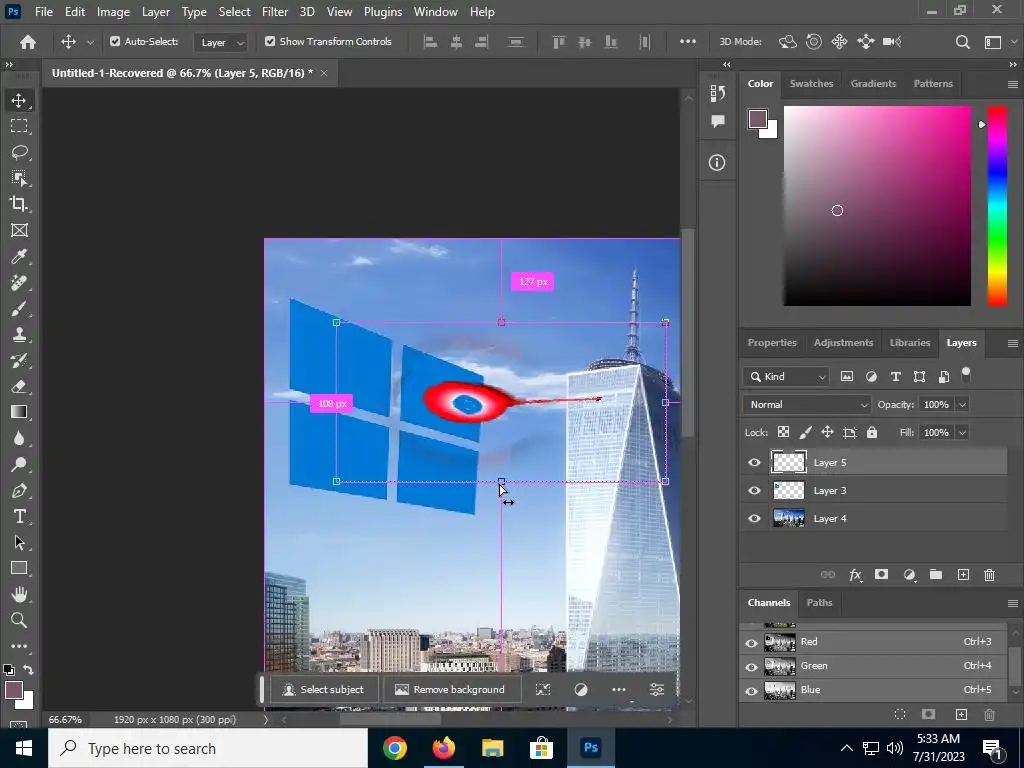Open the Image menu
The width and height of the screenshot is (1024, 768).
tap(113, 12)
